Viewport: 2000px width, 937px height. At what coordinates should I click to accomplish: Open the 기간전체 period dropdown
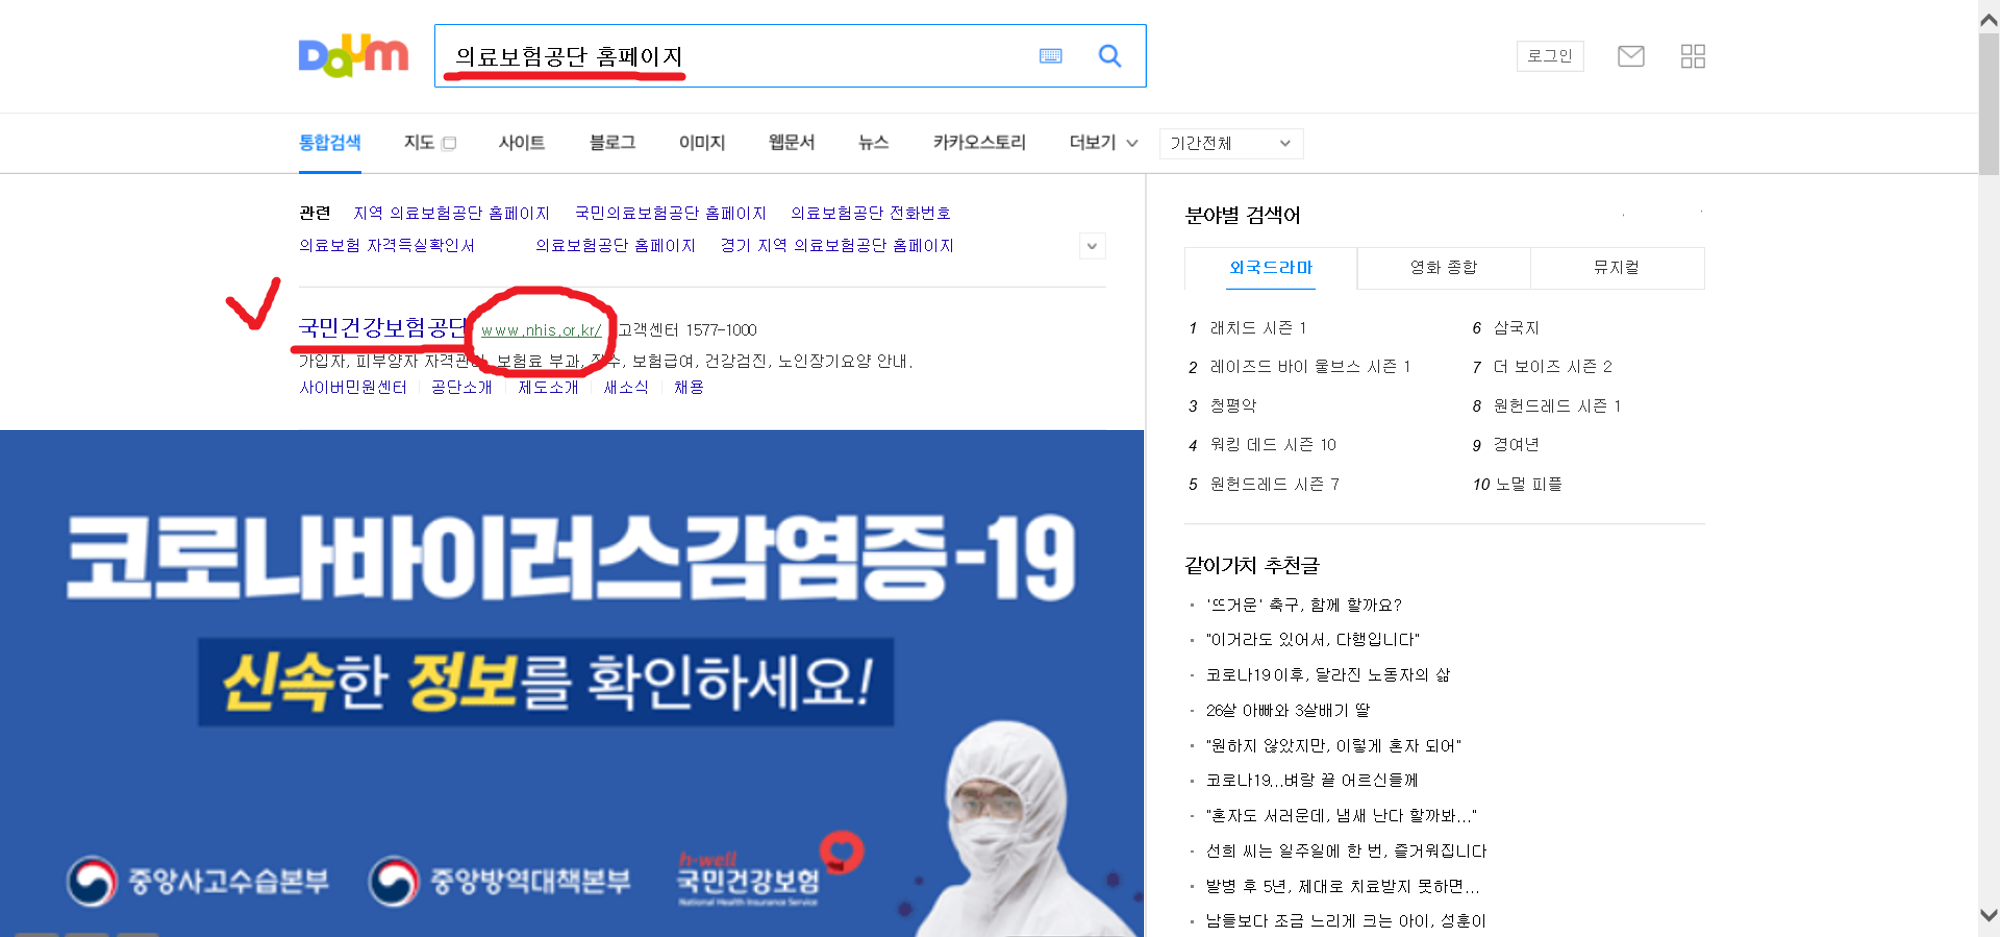pyautogui.click(x=1231, y=143)
